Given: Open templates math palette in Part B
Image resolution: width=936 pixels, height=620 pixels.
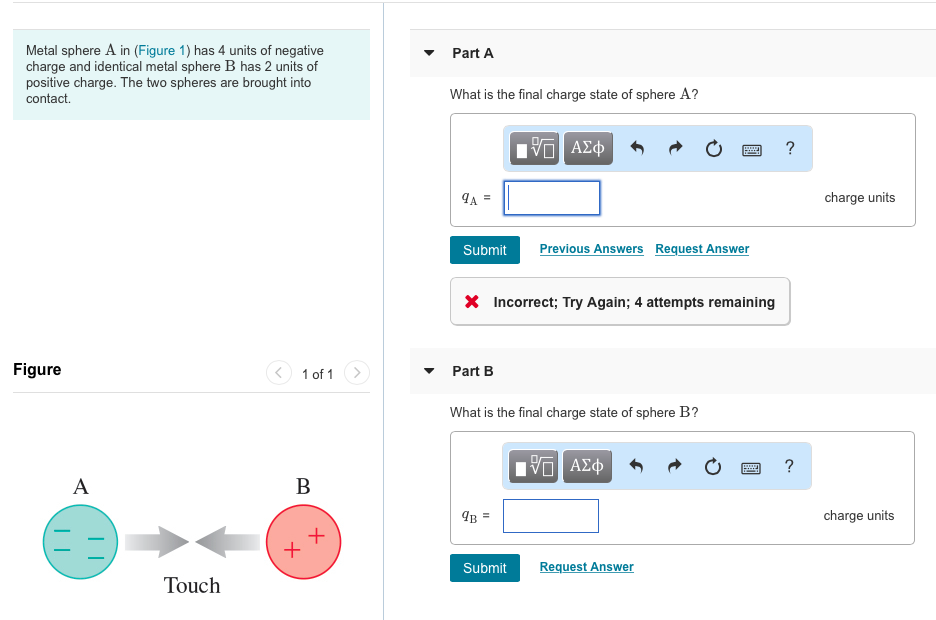Looking at the screenshot, I should point(536,466).
